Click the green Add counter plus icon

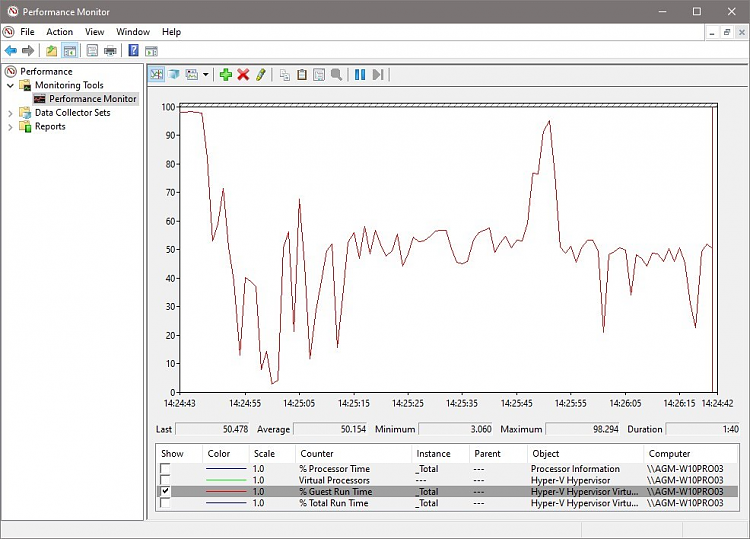pyautogui.click(x=226, y=75)
